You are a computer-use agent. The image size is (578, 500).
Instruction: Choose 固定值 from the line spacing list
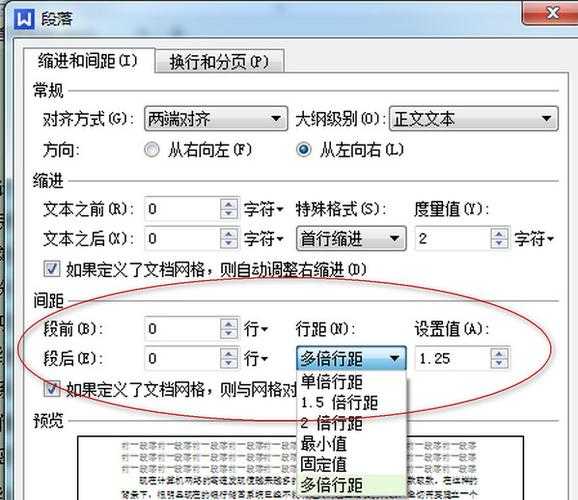(351, 465)
